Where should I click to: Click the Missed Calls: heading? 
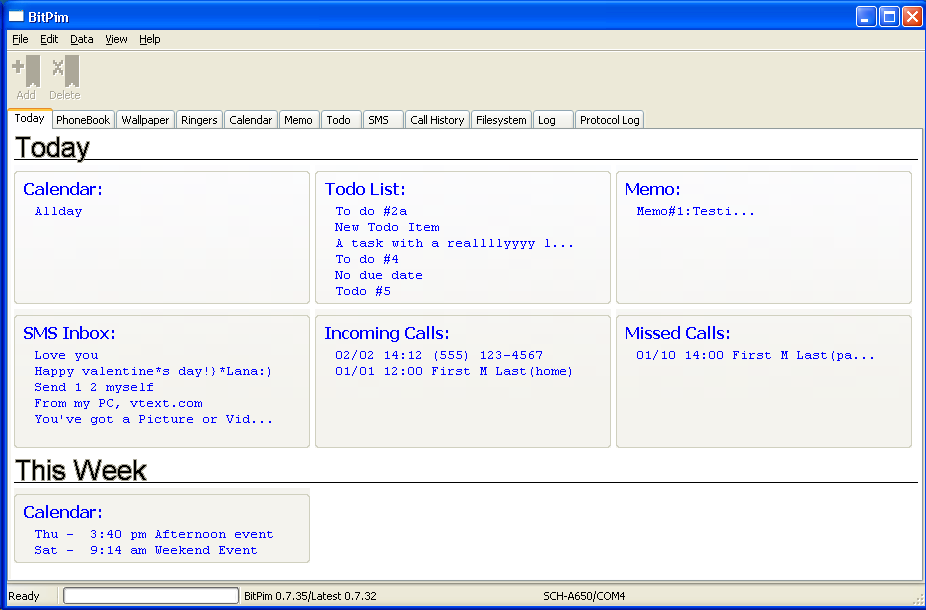(677, 333)
